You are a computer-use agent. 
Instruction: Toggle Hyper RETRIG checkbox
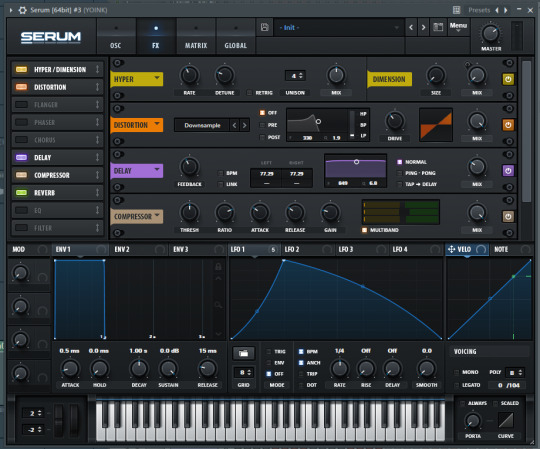point(249,93)
